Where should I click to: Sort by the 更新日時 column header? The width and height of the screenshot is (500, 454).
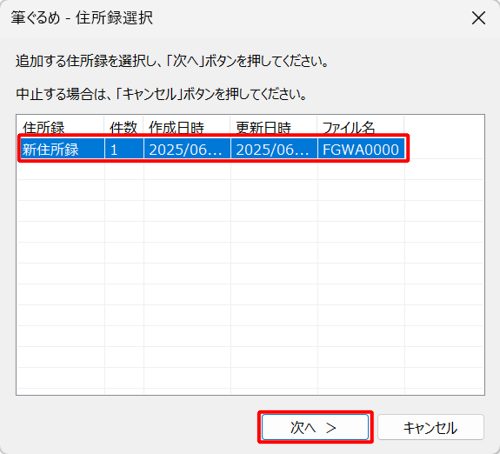click(274, 126)
